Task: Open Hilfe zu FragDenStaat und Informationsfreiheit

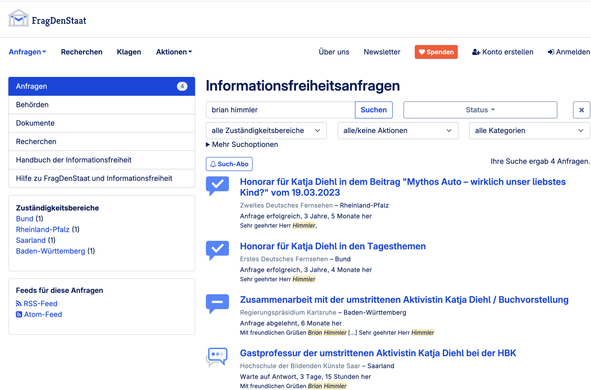Action: point(101,179)
